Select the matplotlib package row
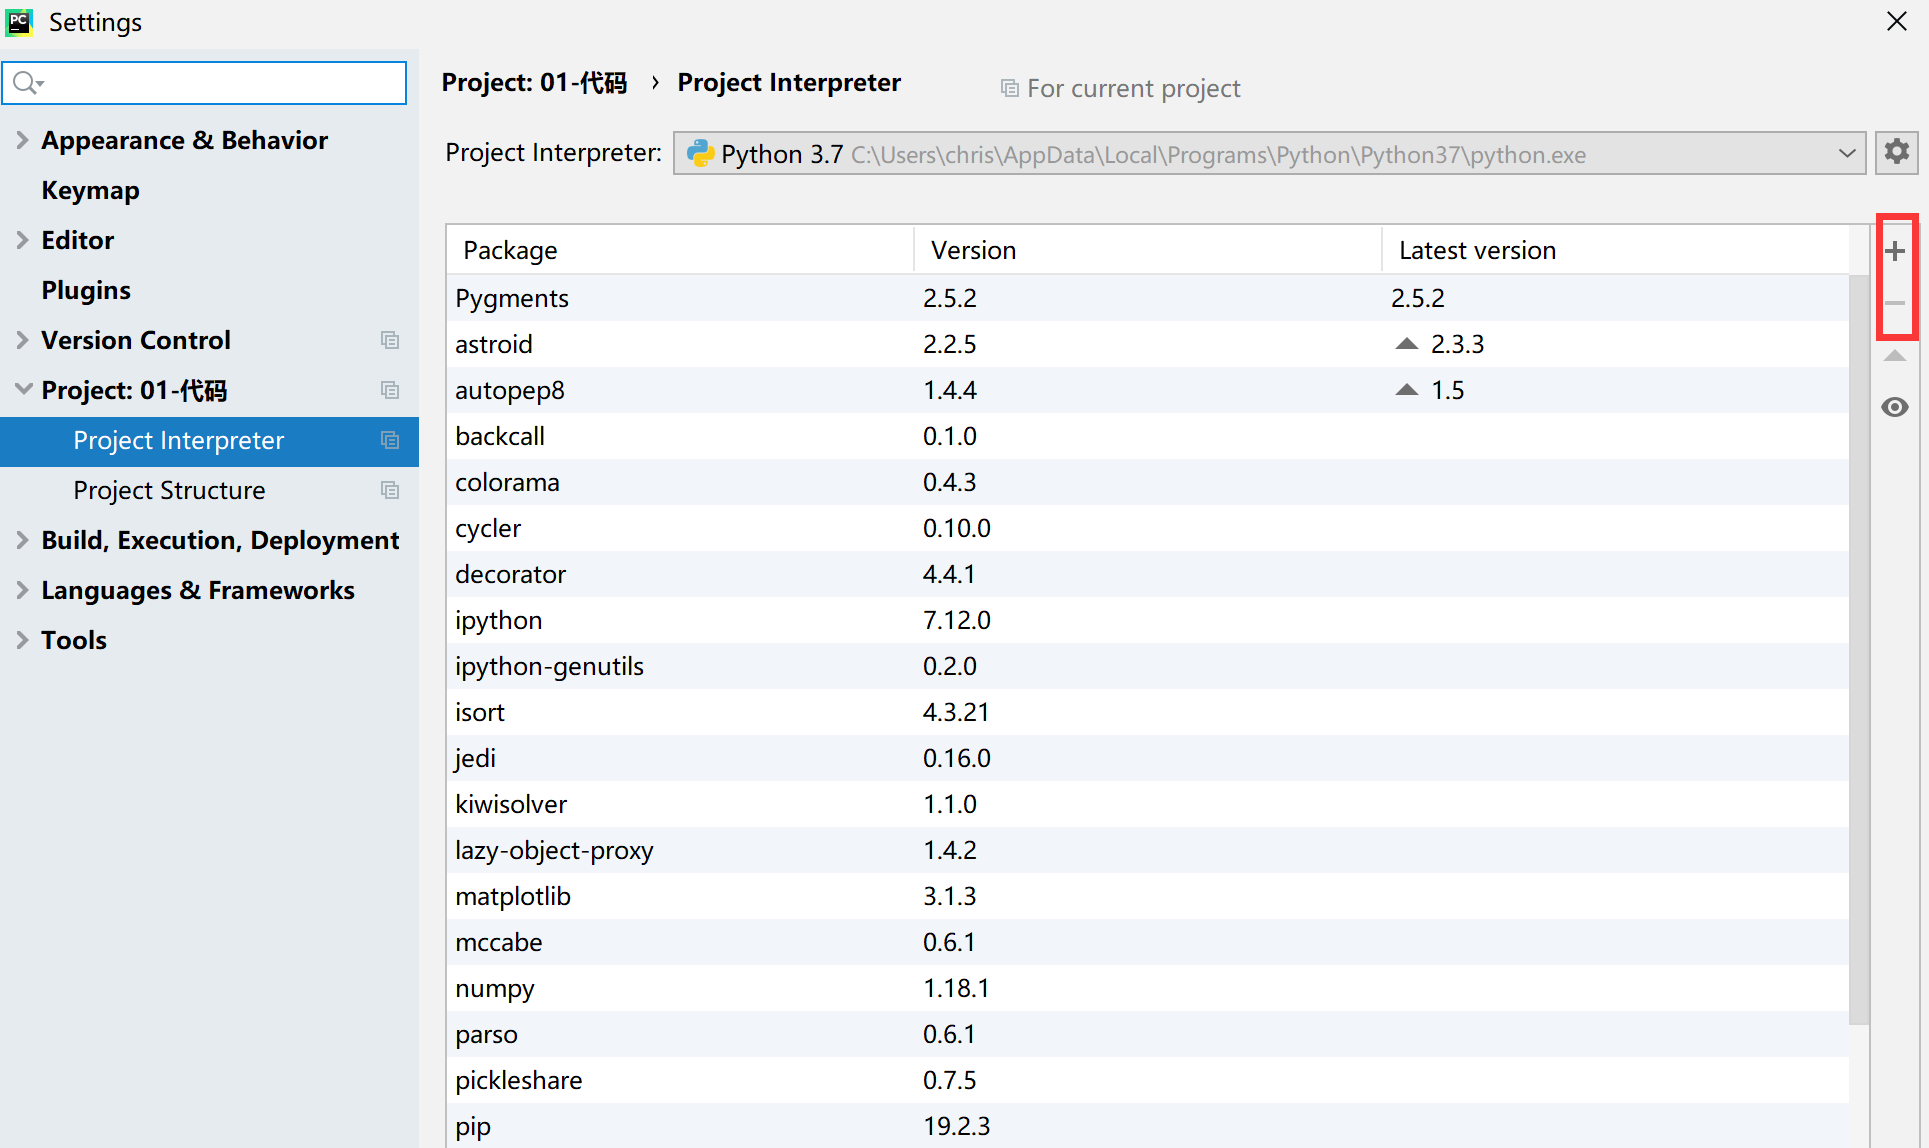Screen dimensions: 1929x1148 pyautogui.click(x=1148, y=896)
